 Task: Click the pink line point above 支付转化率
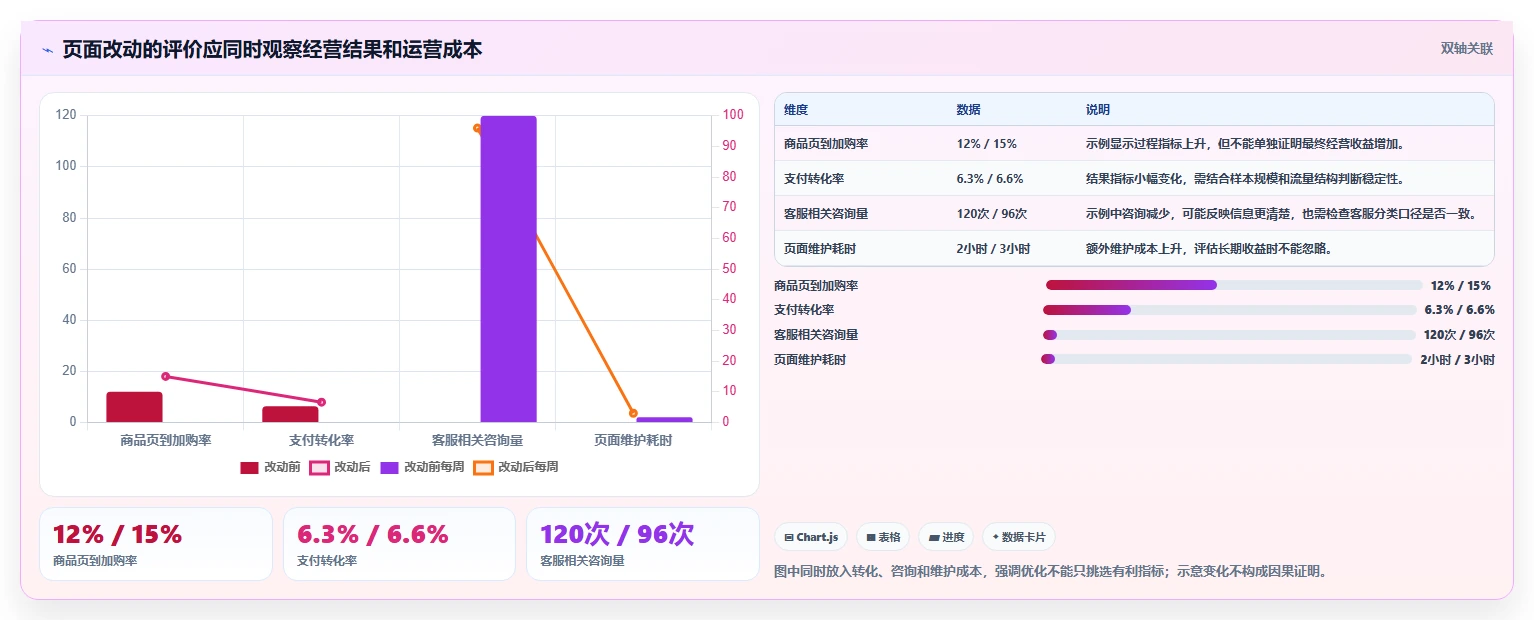point(322,402)
